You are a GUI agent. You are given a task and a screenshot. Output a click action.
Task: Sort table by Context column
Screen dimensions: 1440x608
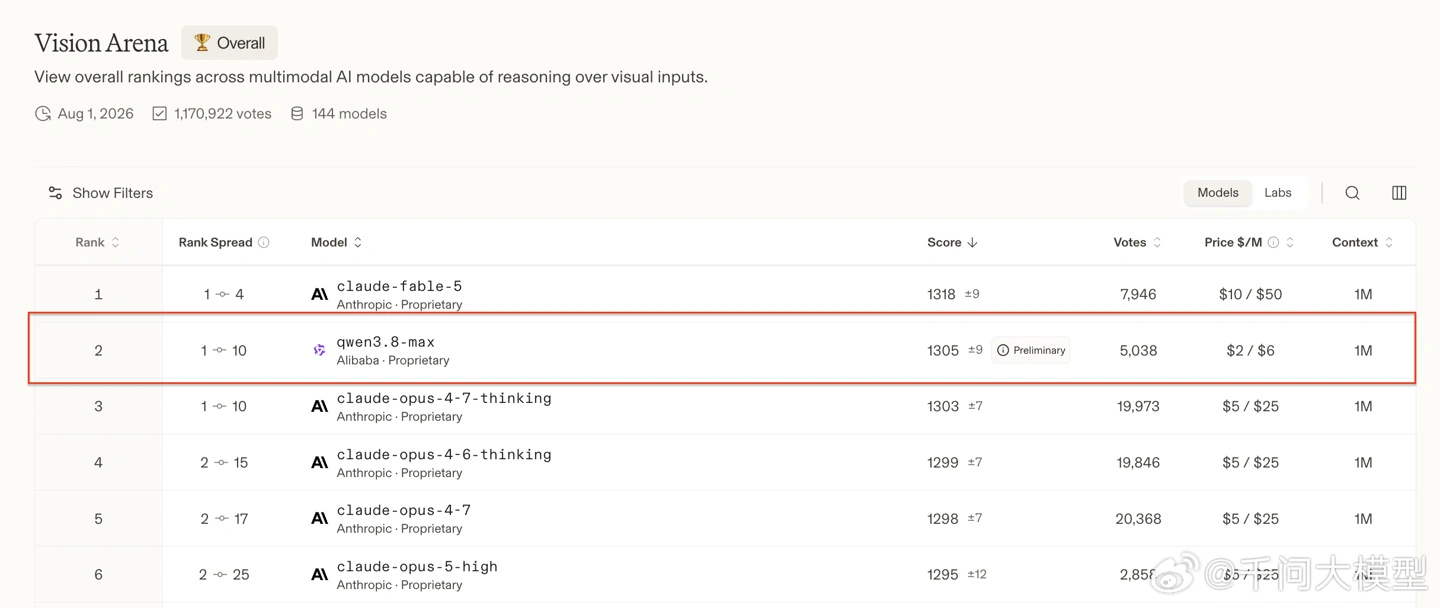[x=1362, y=242]
